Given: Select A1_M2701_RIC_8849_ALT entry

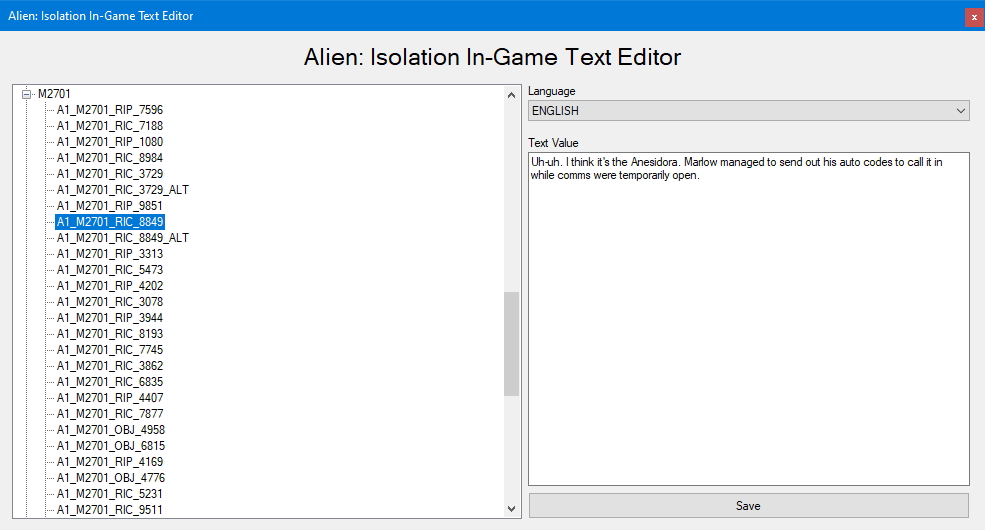Looking at the screenshot, I should (x=123, y=238).
